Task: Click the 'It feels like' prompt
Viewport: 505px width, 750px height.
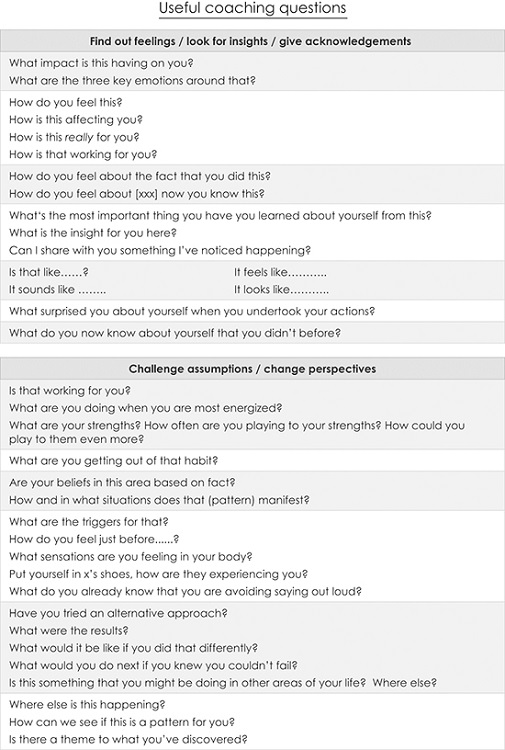Action: pos(280,272)
